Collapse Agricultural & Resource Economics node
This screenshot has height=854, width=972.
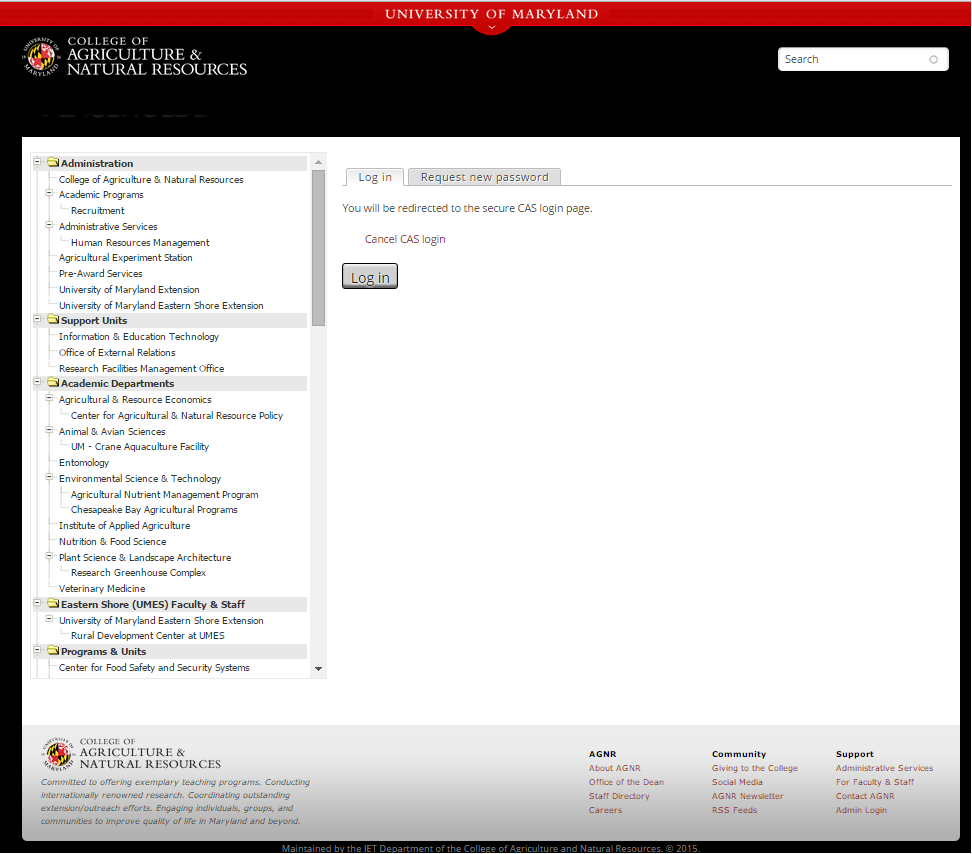(x=49, y=398)
